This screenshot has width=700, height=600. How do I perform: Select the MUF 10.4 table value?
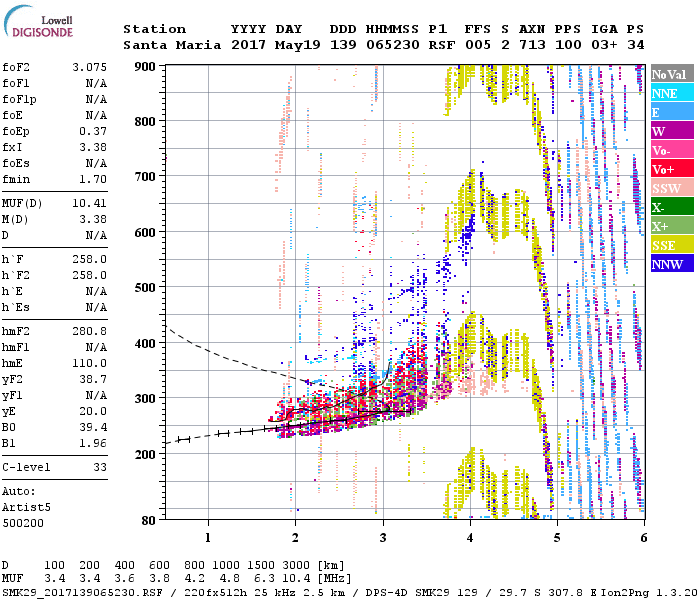pyautogui.click(x=296, y=579)
